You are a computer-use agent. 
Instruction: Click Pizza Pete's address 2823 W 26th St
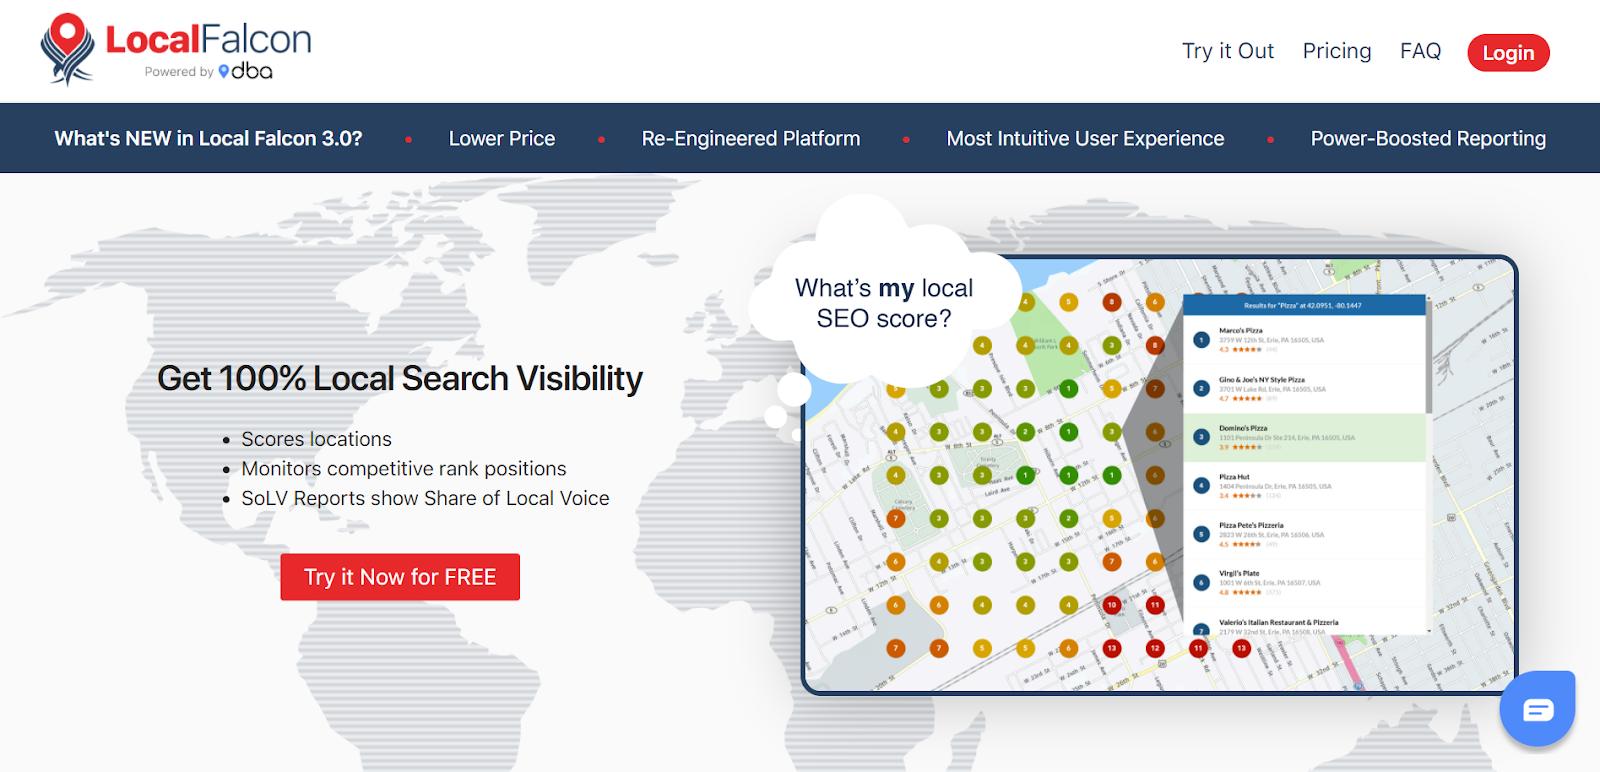[1271, 535]
